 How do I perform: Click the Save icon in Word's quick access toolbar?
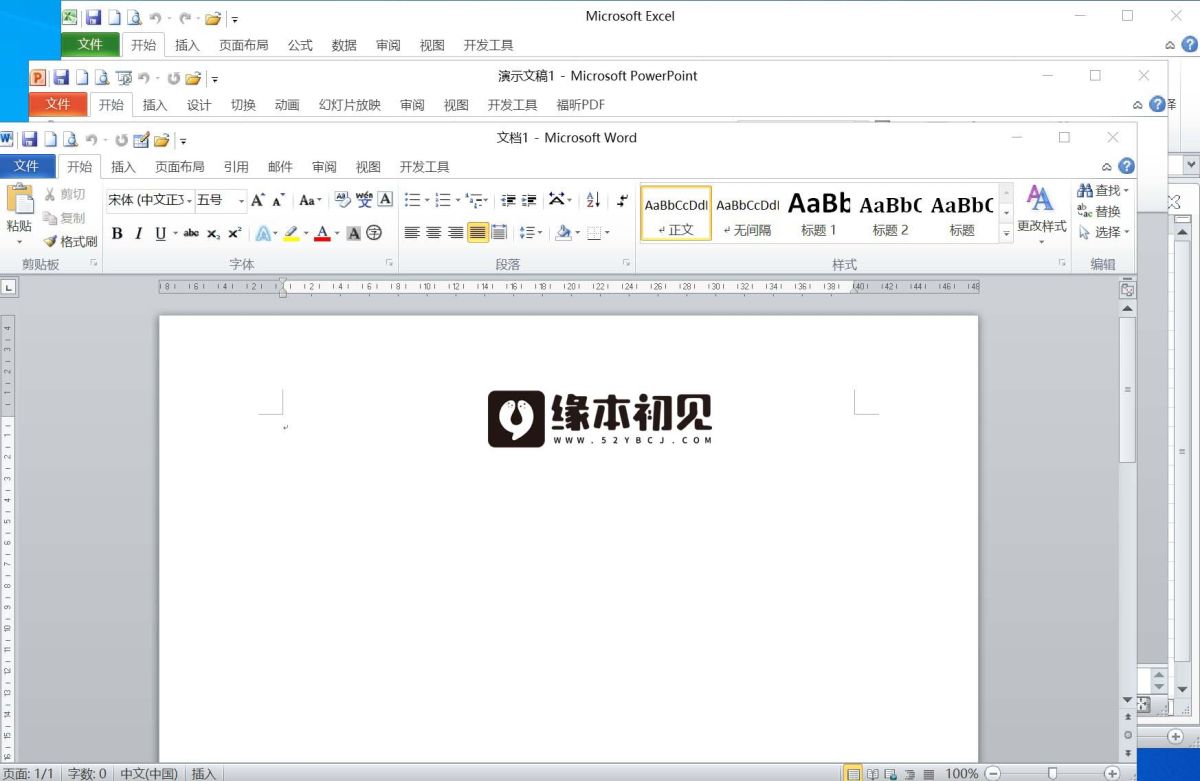pyautogui.click(x=29, y=139)
